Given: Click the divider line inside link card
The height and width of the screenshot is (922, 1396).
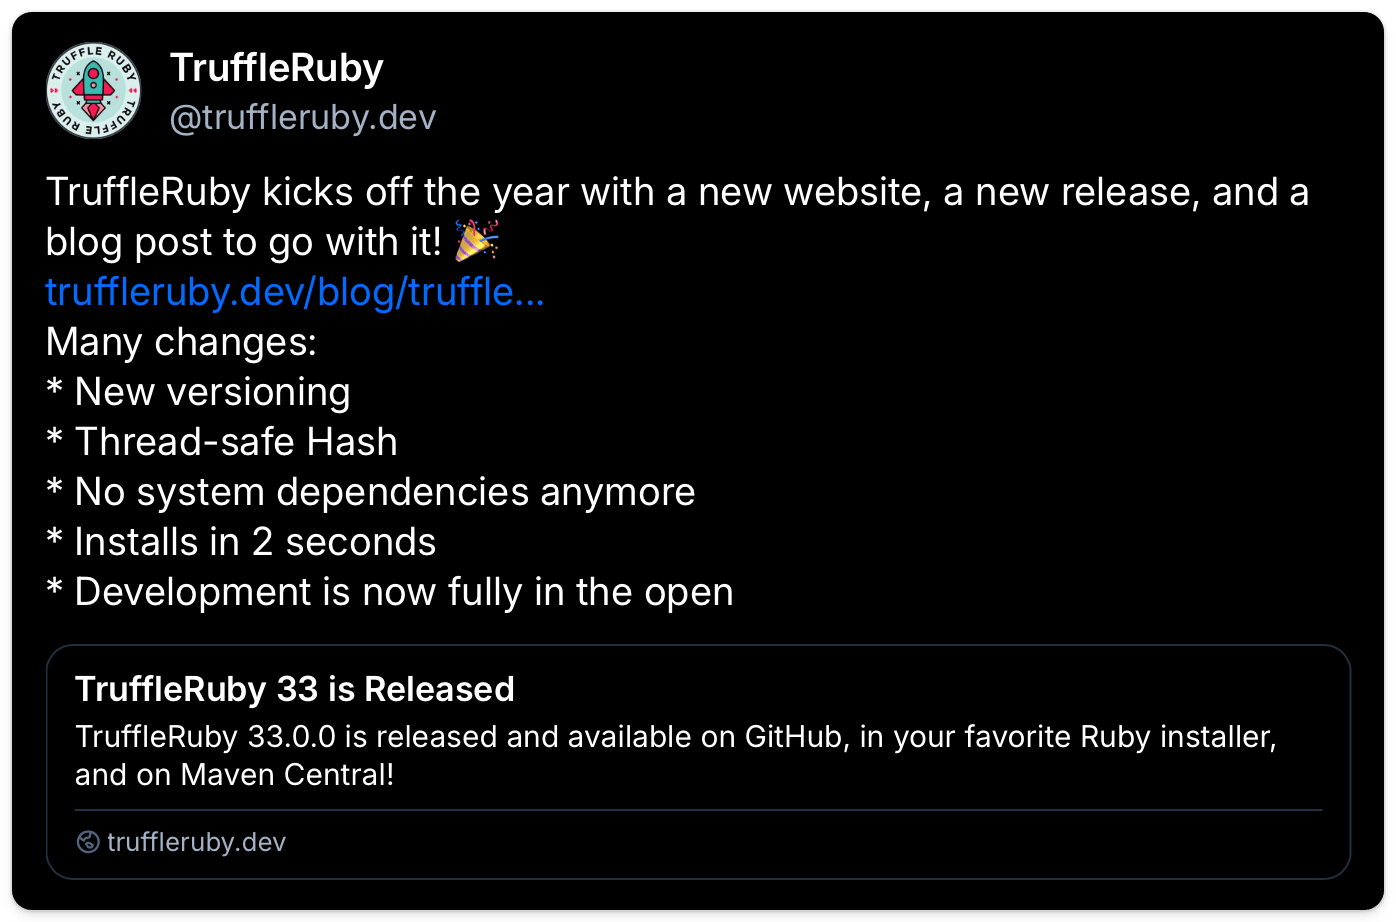Looking at the screenshot, I should tap(698, 809).
